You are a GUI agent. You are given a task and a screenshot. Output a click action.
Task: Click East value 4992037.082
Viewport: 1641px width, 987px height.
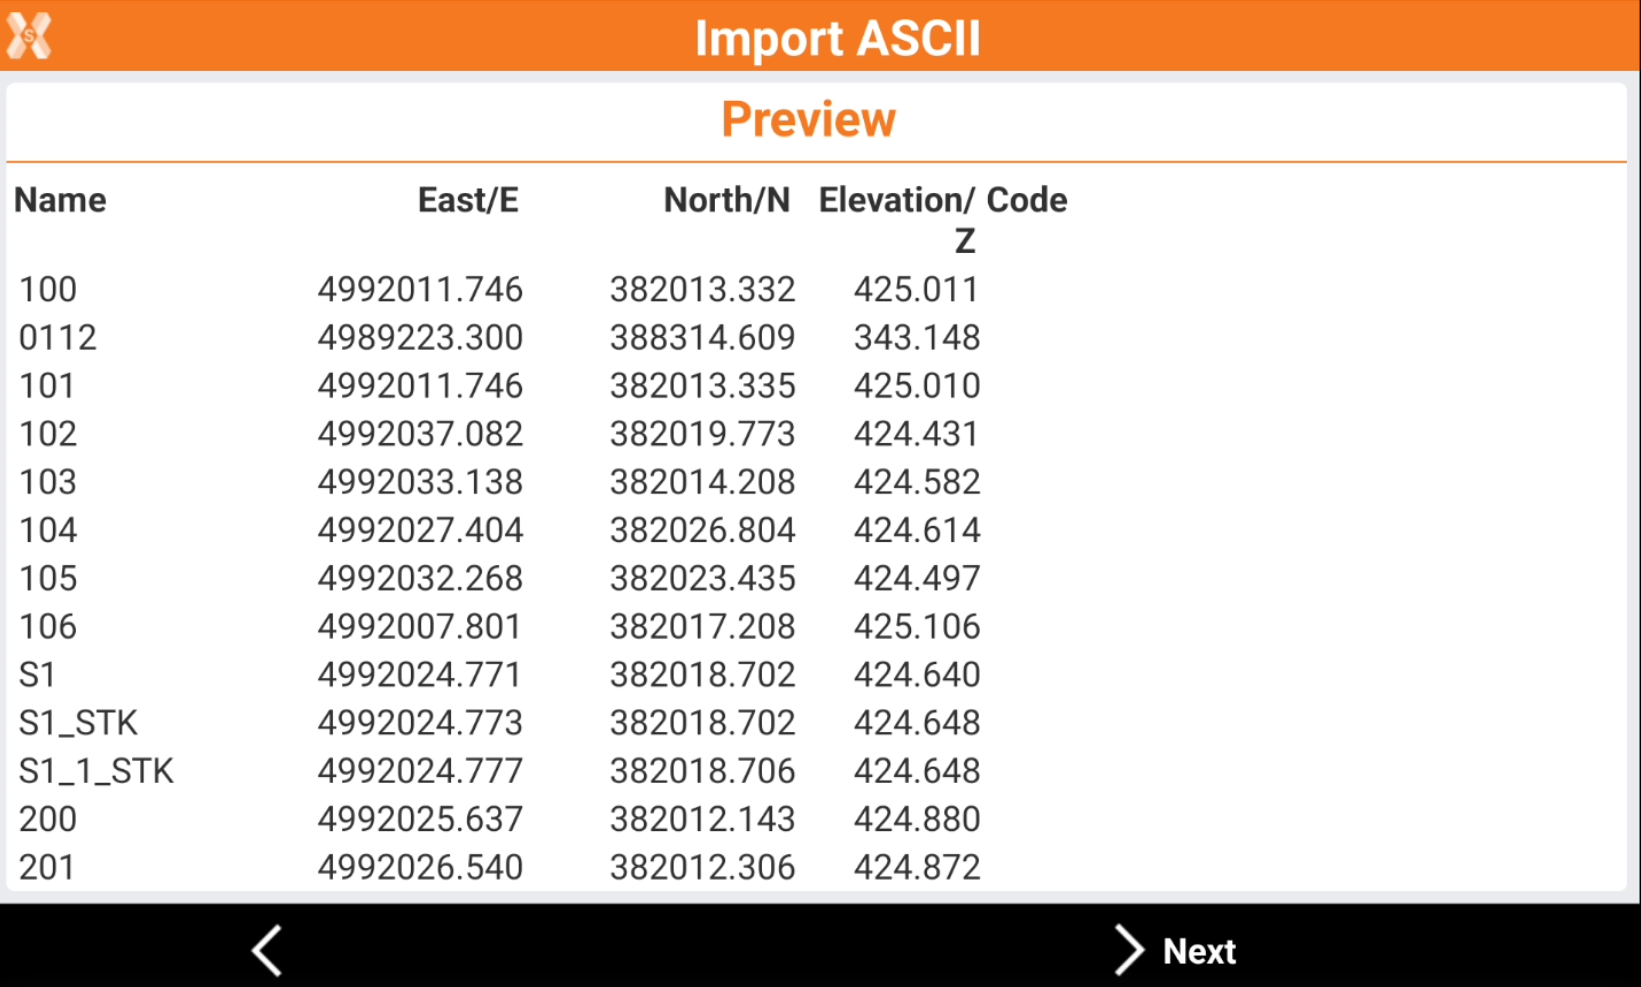pyautogui.click(x=420, y=434)
